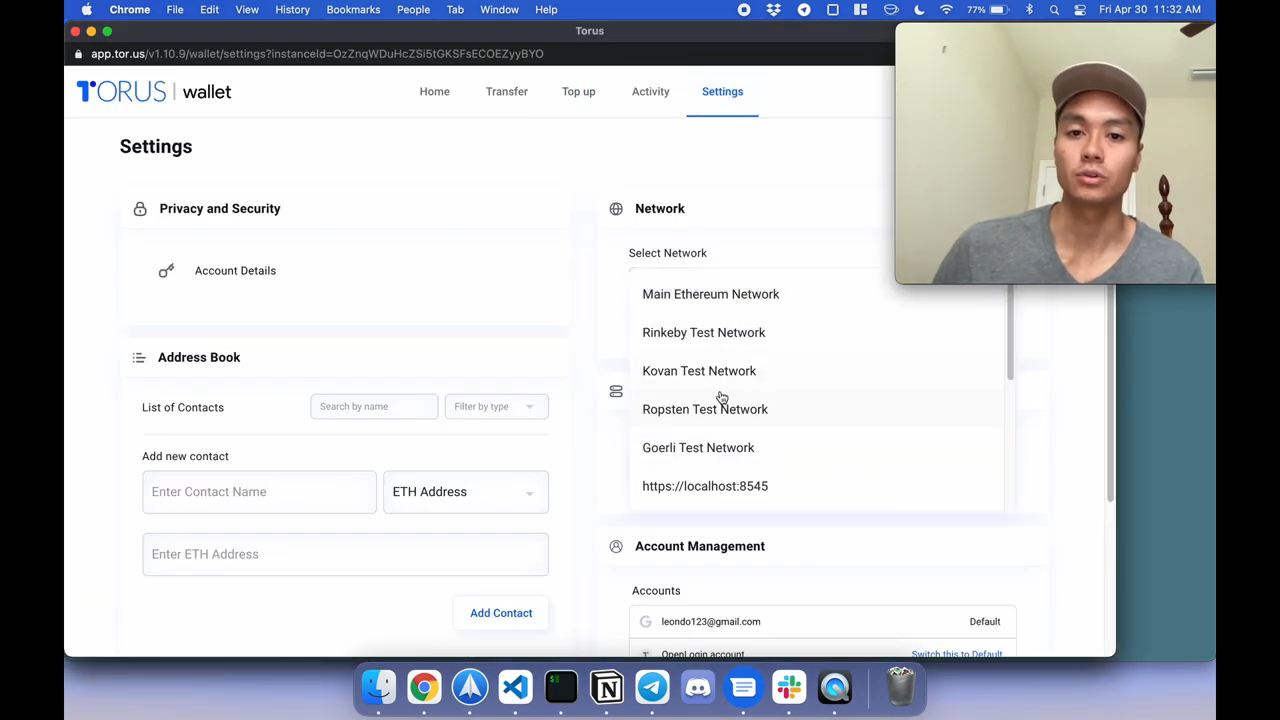
Task: Click the Do Not Disturb moon icon
Action: tap(919, 10)
